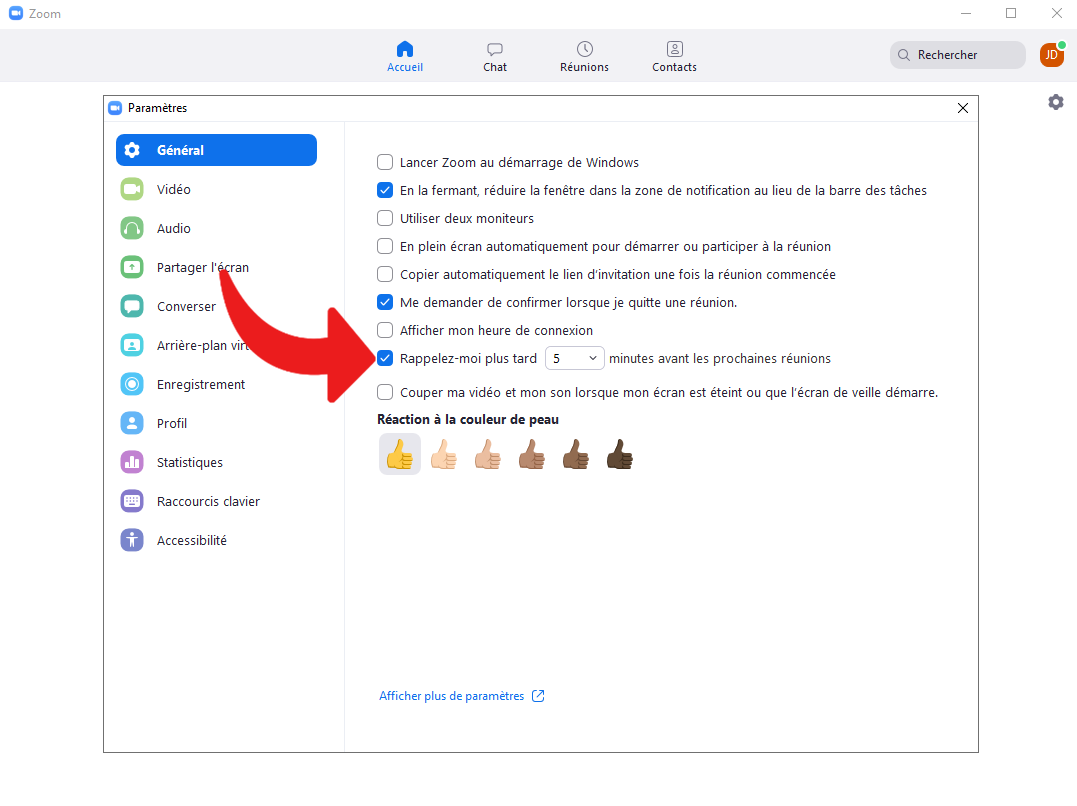The height and width of the screenshot is (806, 1077).
Task: Click the Rechercher search field
Action: pos(957,55)
